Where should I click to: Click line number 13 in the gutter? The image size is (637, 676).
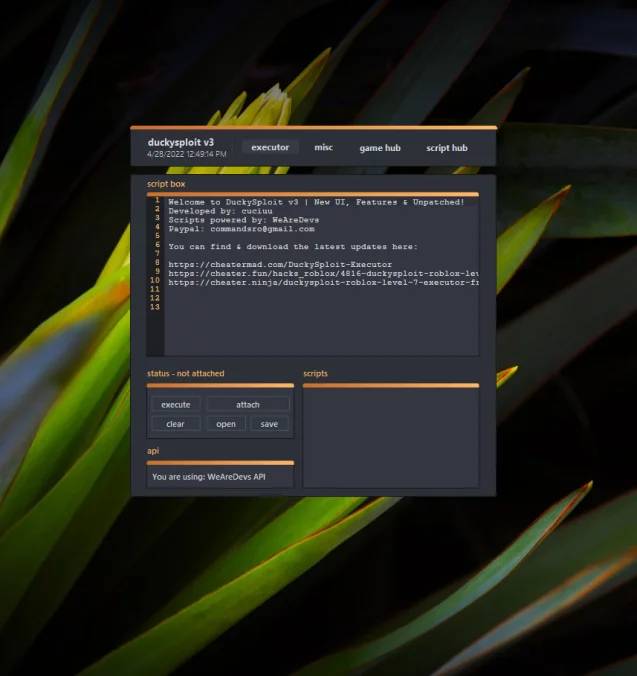[x=155, y=307]
